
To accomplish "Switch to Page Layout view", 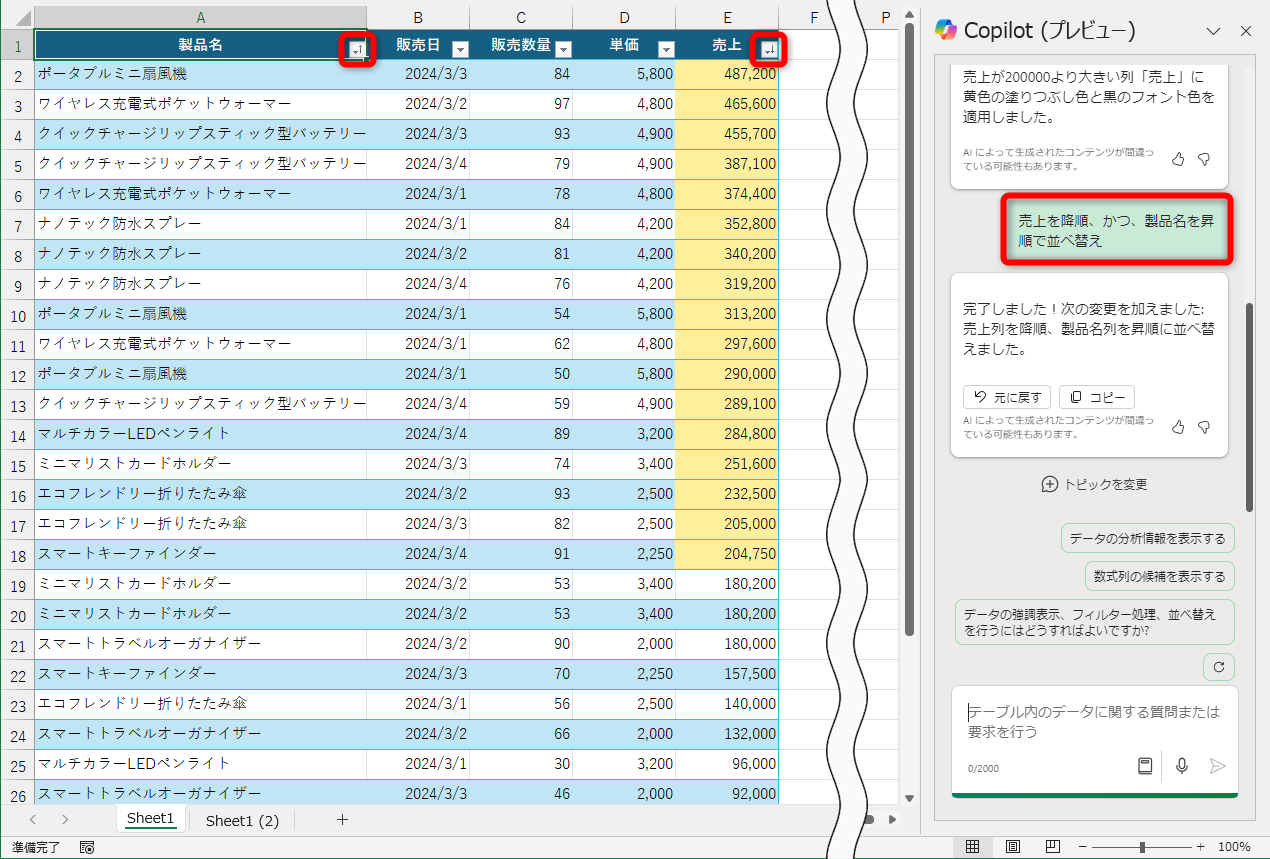I will click(1012, 847).
